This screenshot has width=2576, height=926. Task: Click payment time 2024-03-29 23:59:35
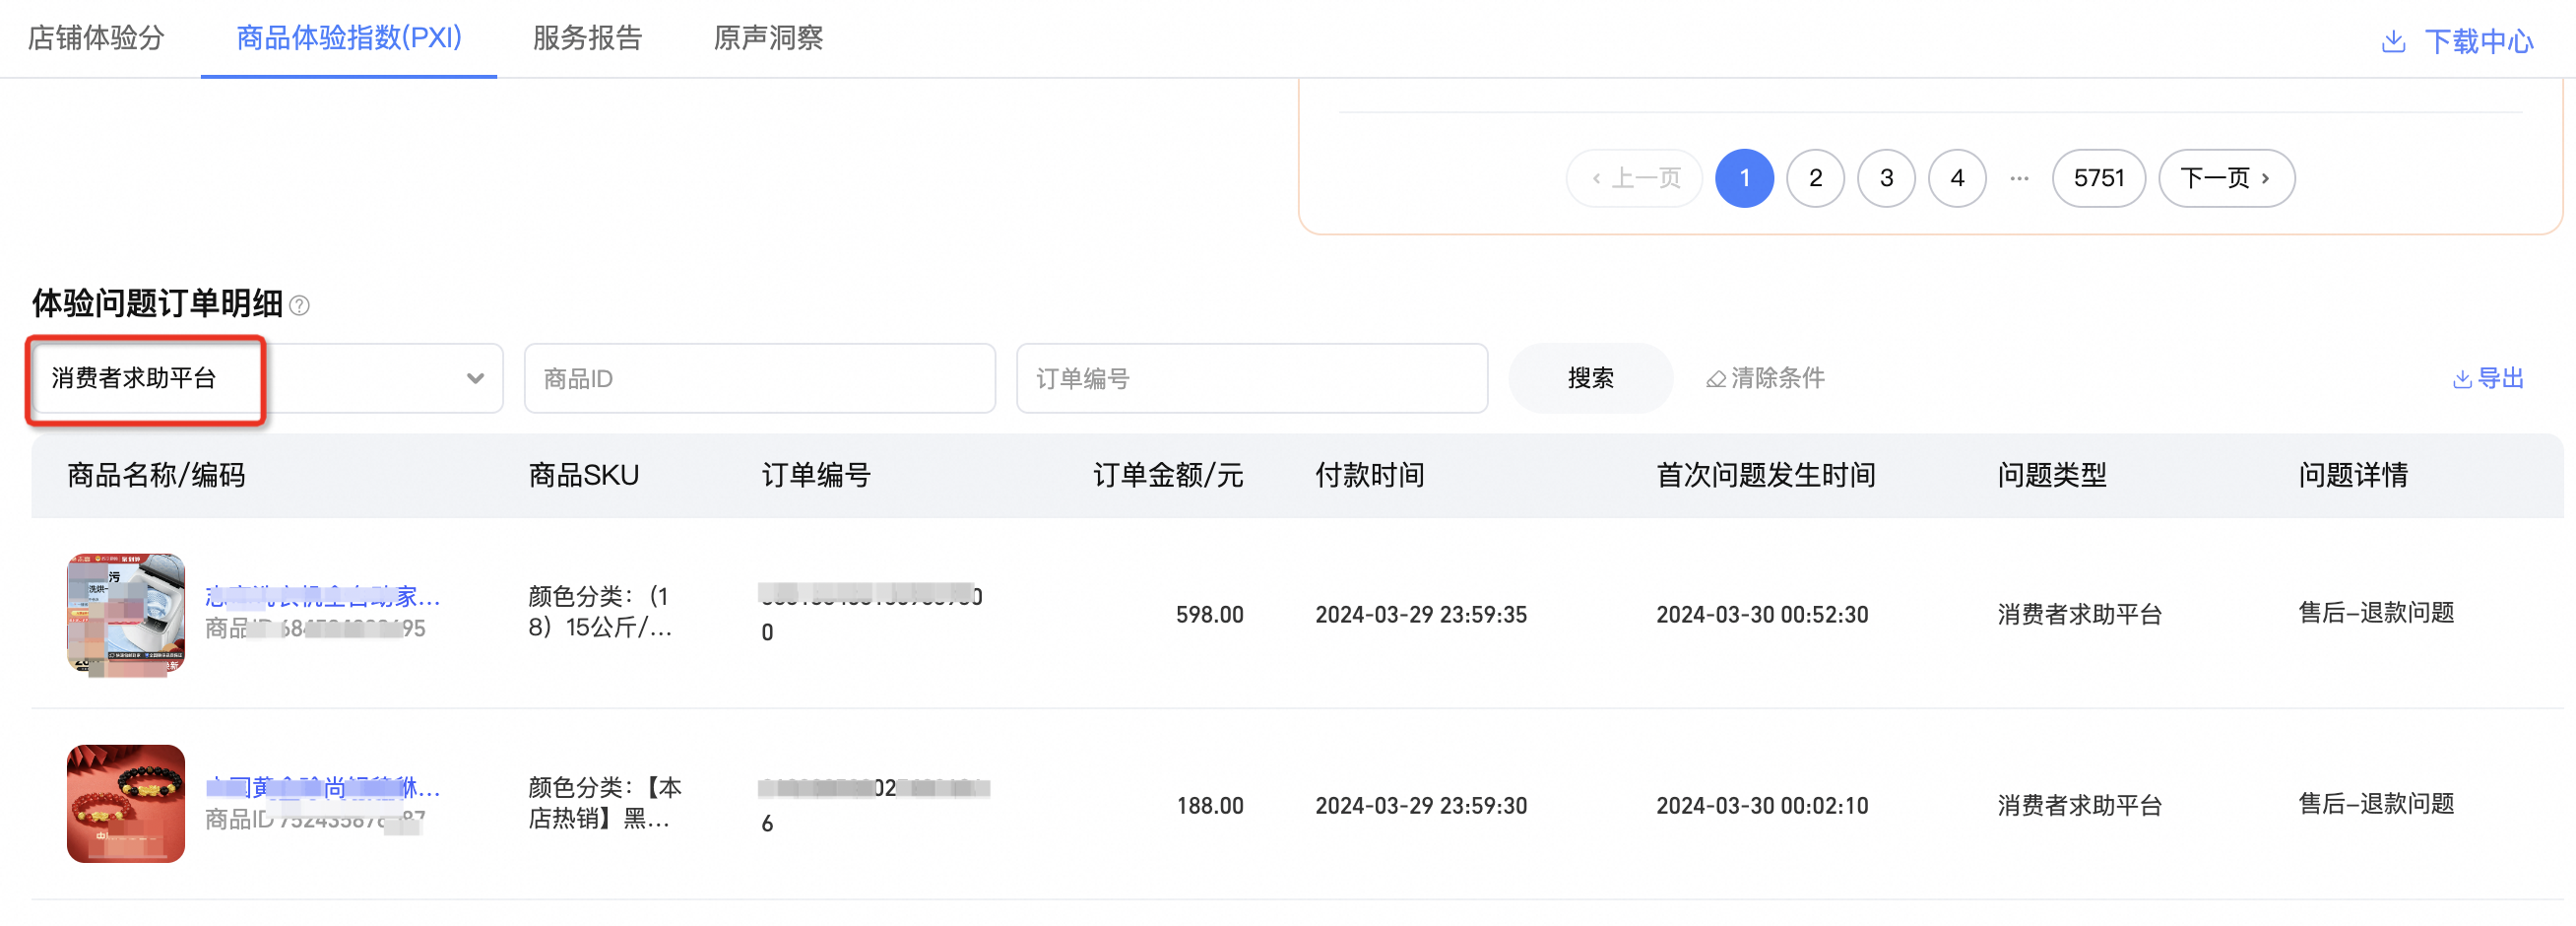tap(1421, 614)
